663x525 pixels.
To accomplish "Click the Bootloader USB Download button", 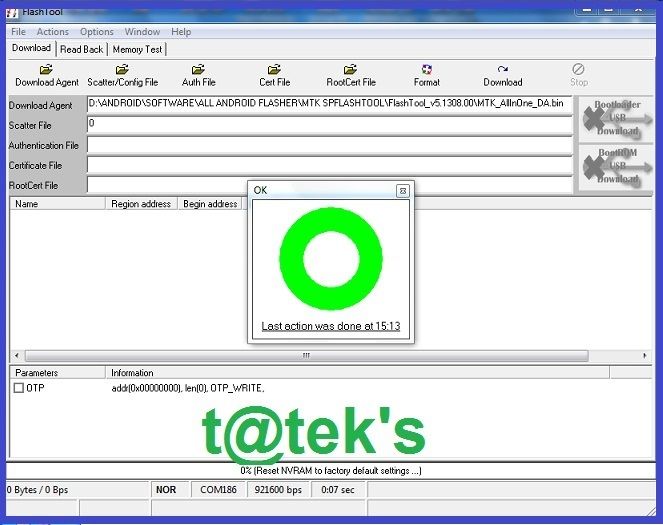I will click(616, 118).
